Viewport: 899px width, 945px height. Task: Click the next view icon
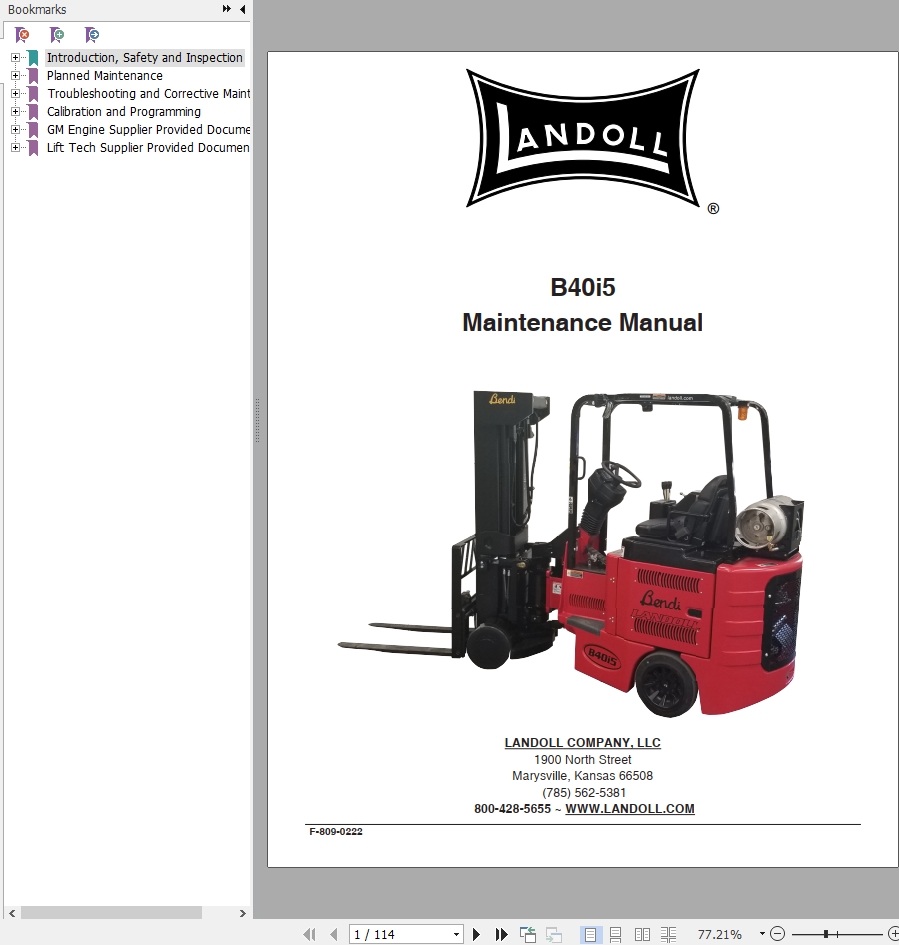554,935
